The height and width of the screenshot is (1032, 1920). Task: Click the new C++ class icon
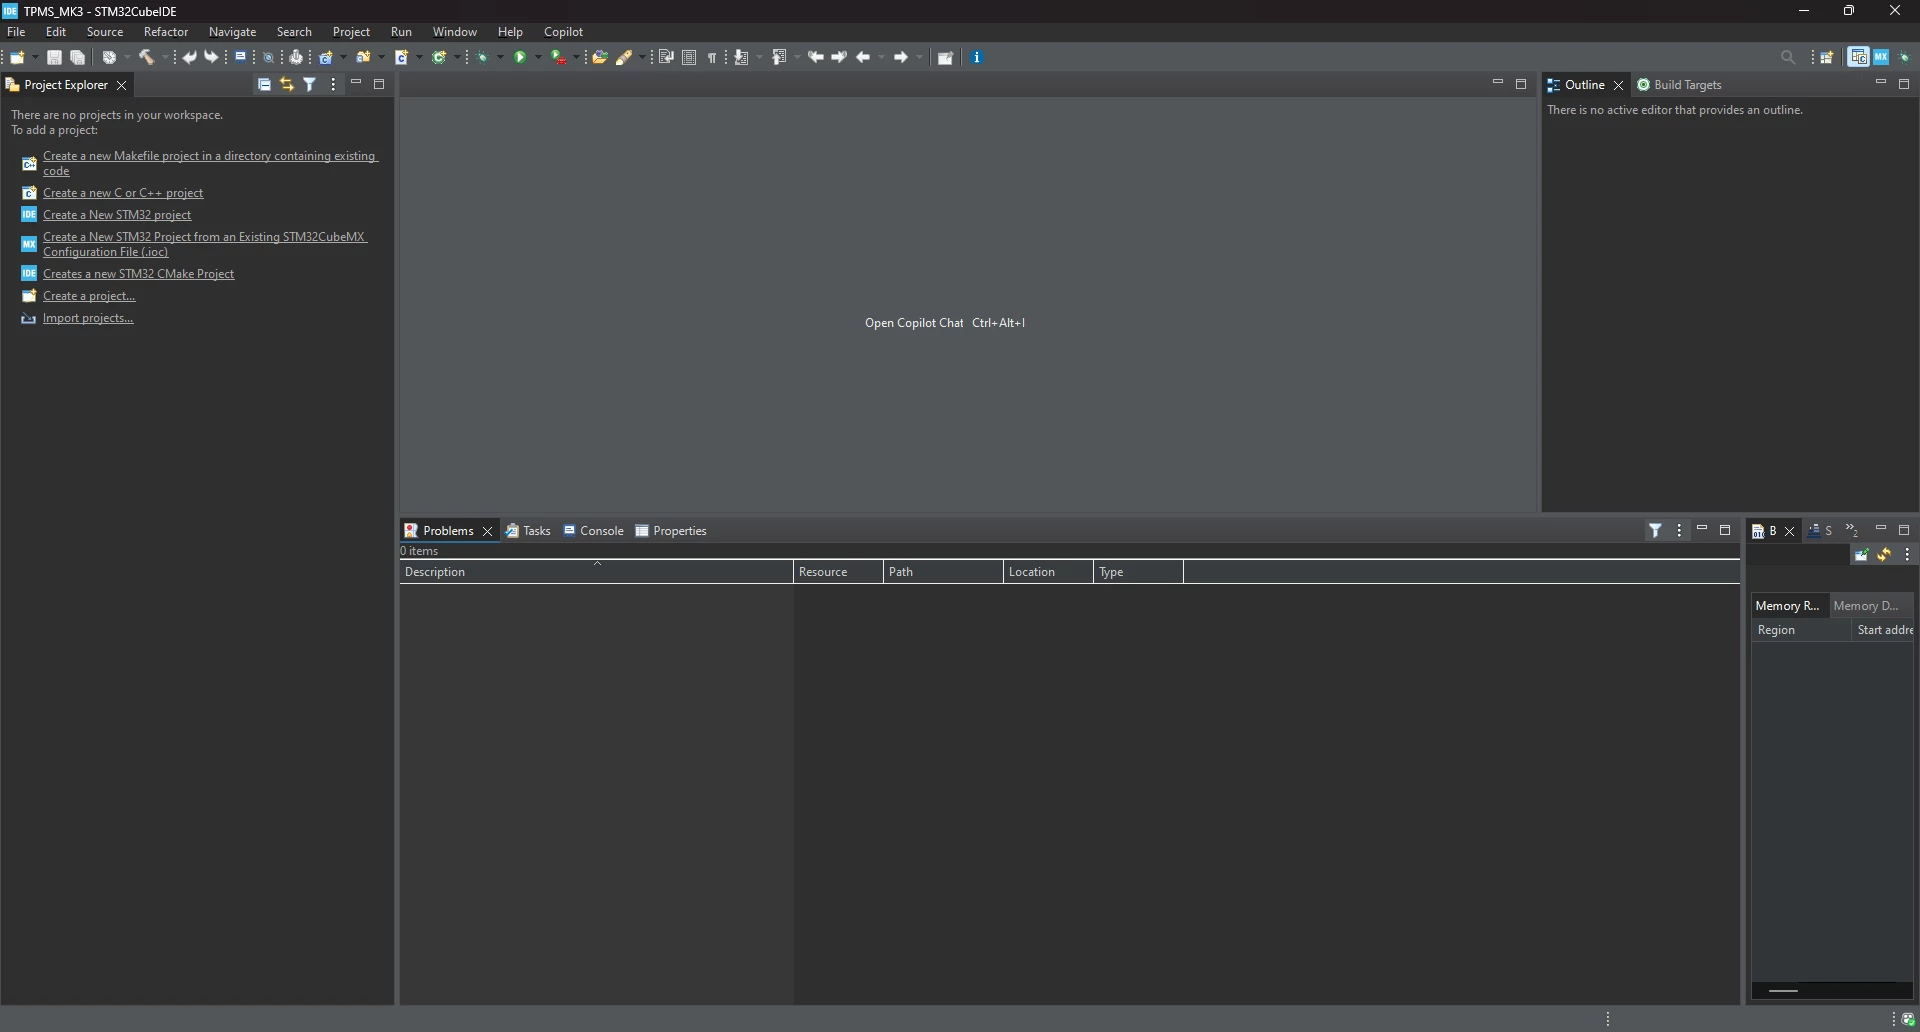tap(438, 57)
